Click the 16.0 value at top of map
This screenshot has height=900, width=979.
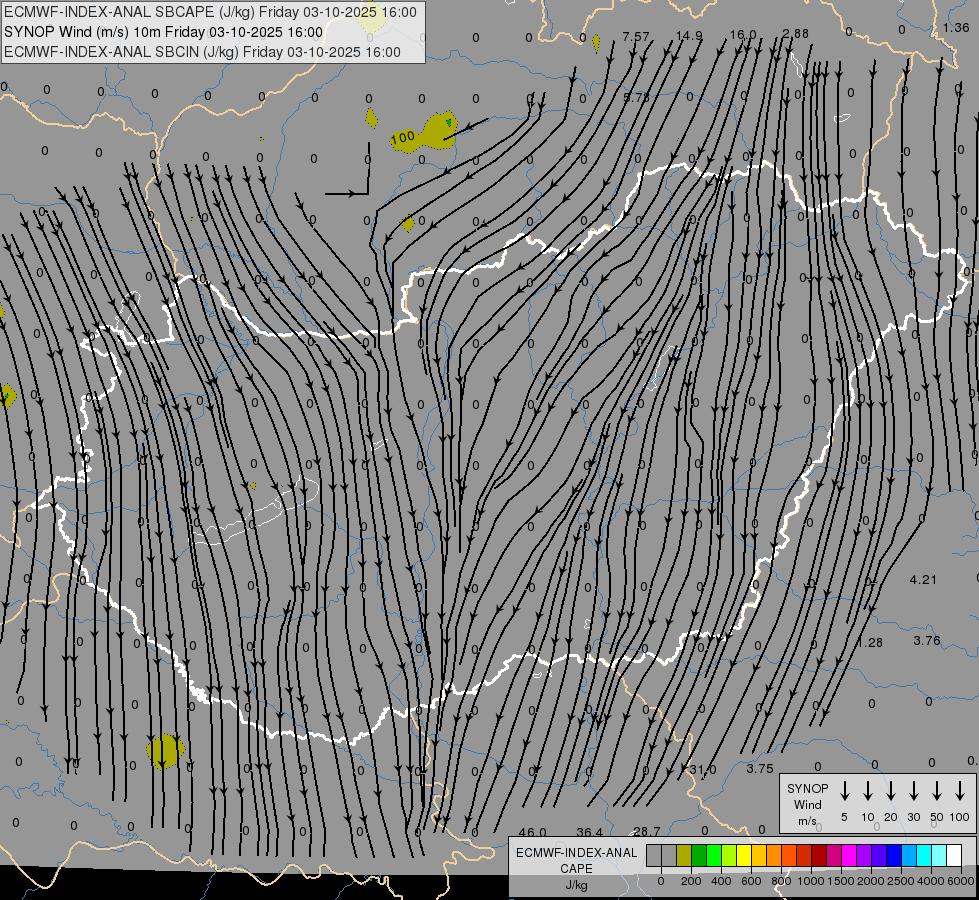pos(742,35)
